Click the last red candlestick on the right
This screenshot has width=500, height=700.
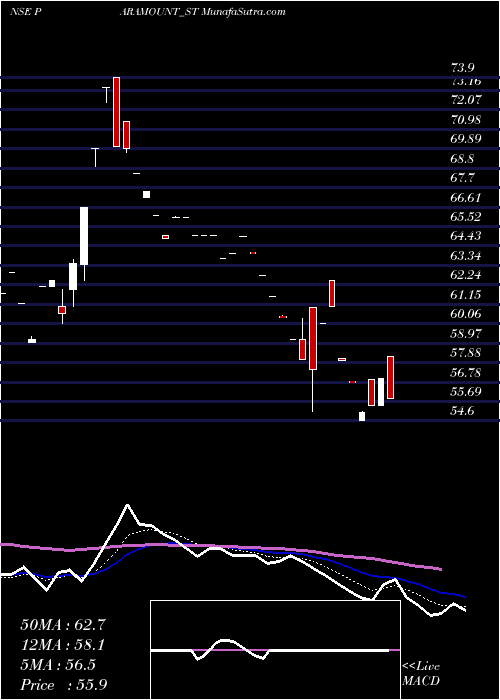tap(390, 377)
